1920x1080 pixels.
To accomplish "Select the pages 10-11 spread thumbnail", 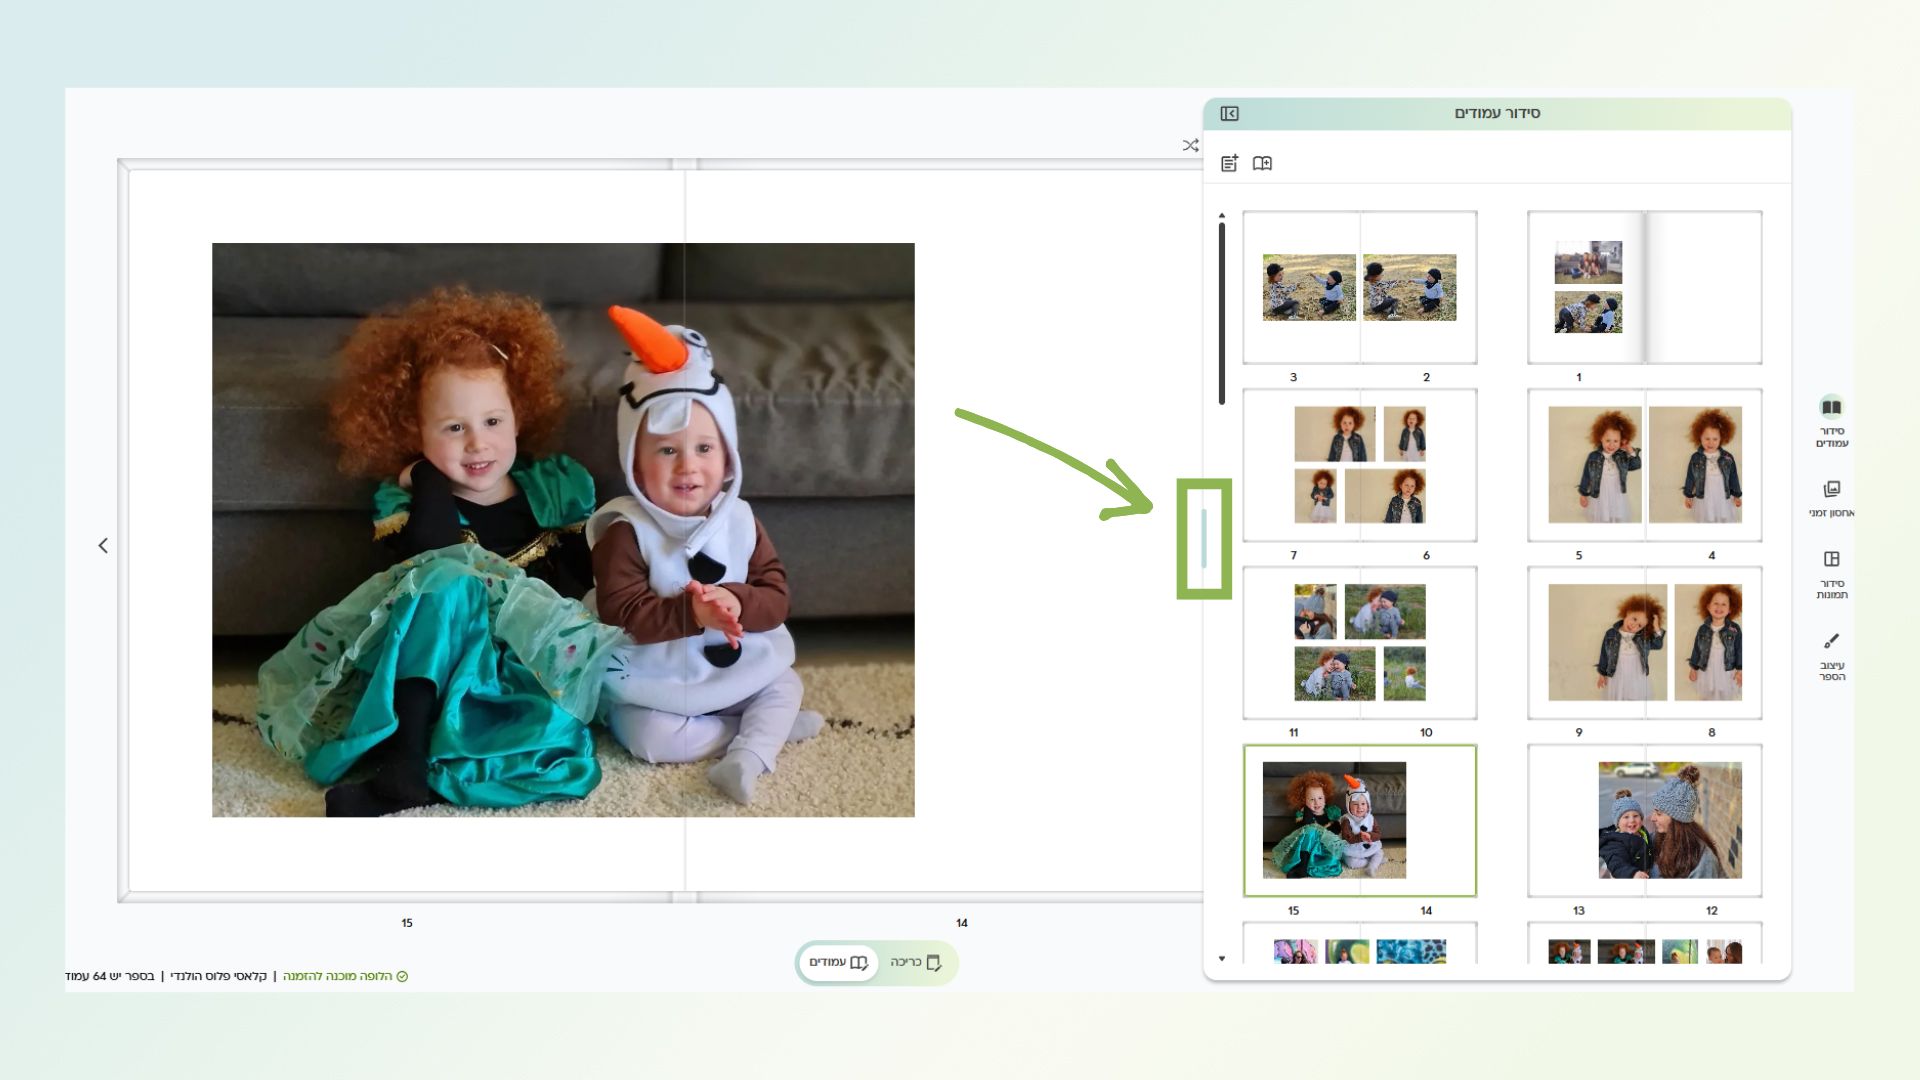I will pyautogui.click(x=1359, y=643).
